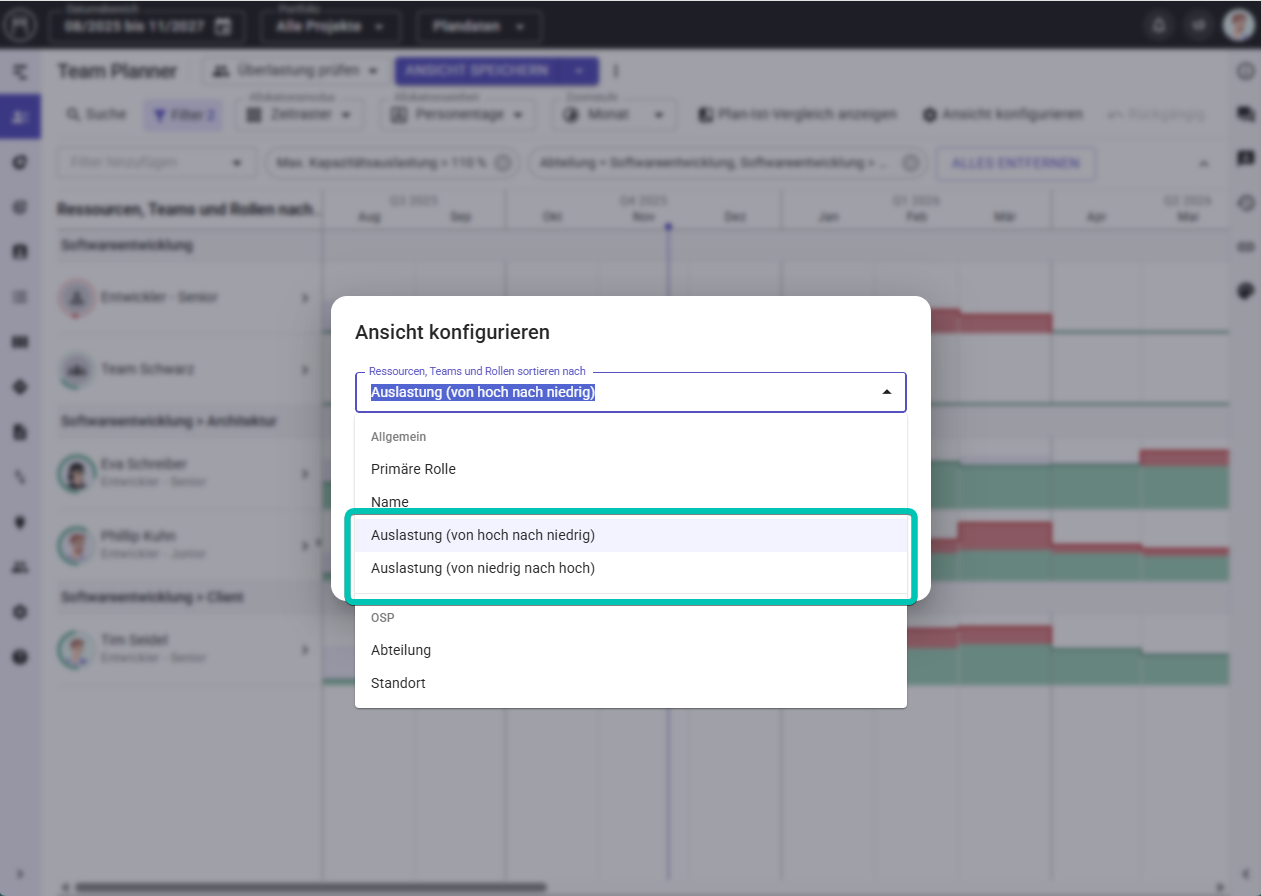1261x896 pixels.
Task: Click the ALLES ENTFERNEN button
Action: click(x=1014, y=163)
